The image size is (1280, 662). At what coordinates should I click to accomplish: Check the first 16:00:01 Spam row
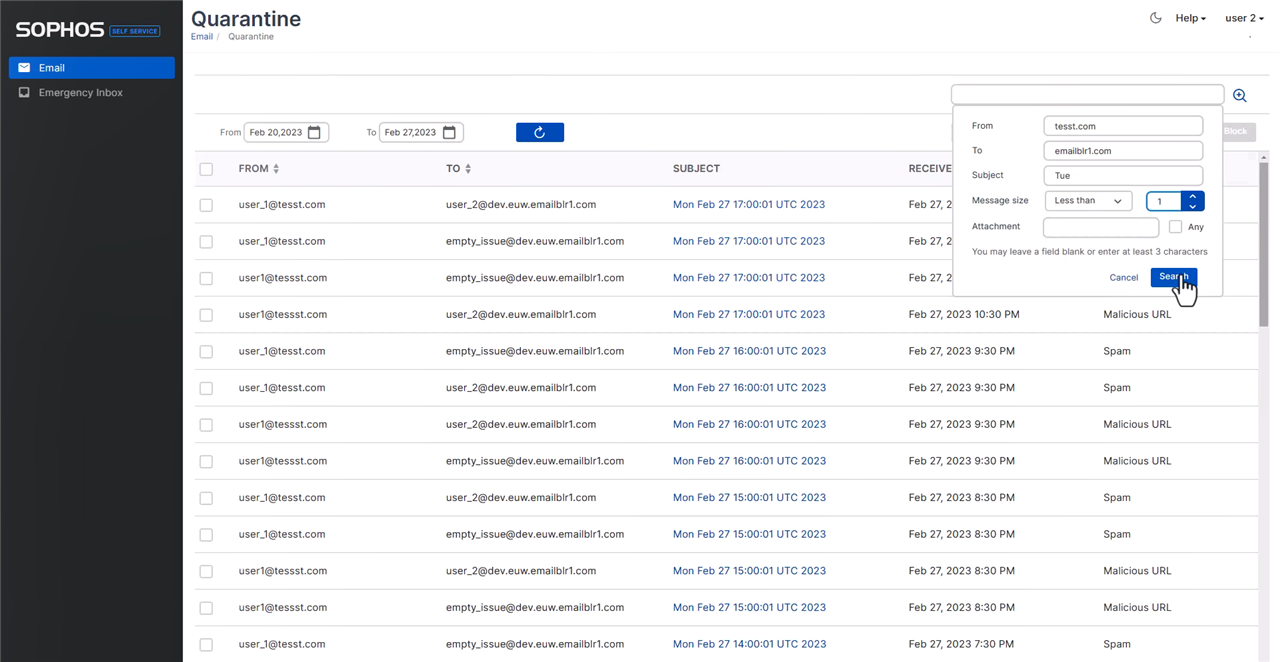tap(206, 351)
